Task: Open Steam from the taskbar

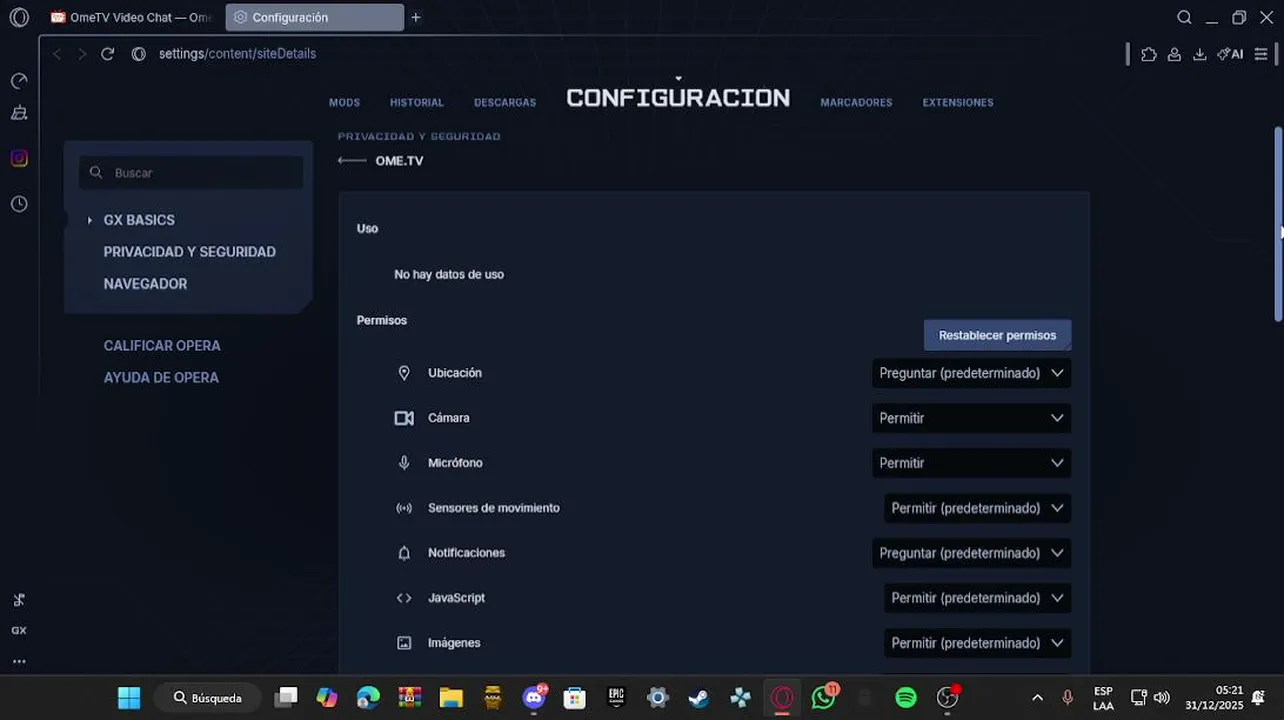Action: pos(699,698)
